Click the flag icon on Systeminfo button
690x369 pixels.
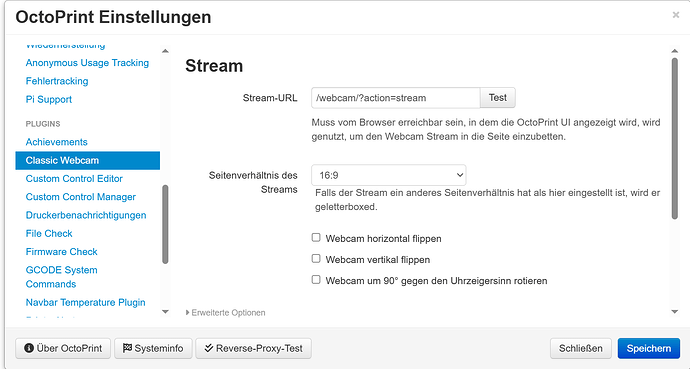click(127, 348)
